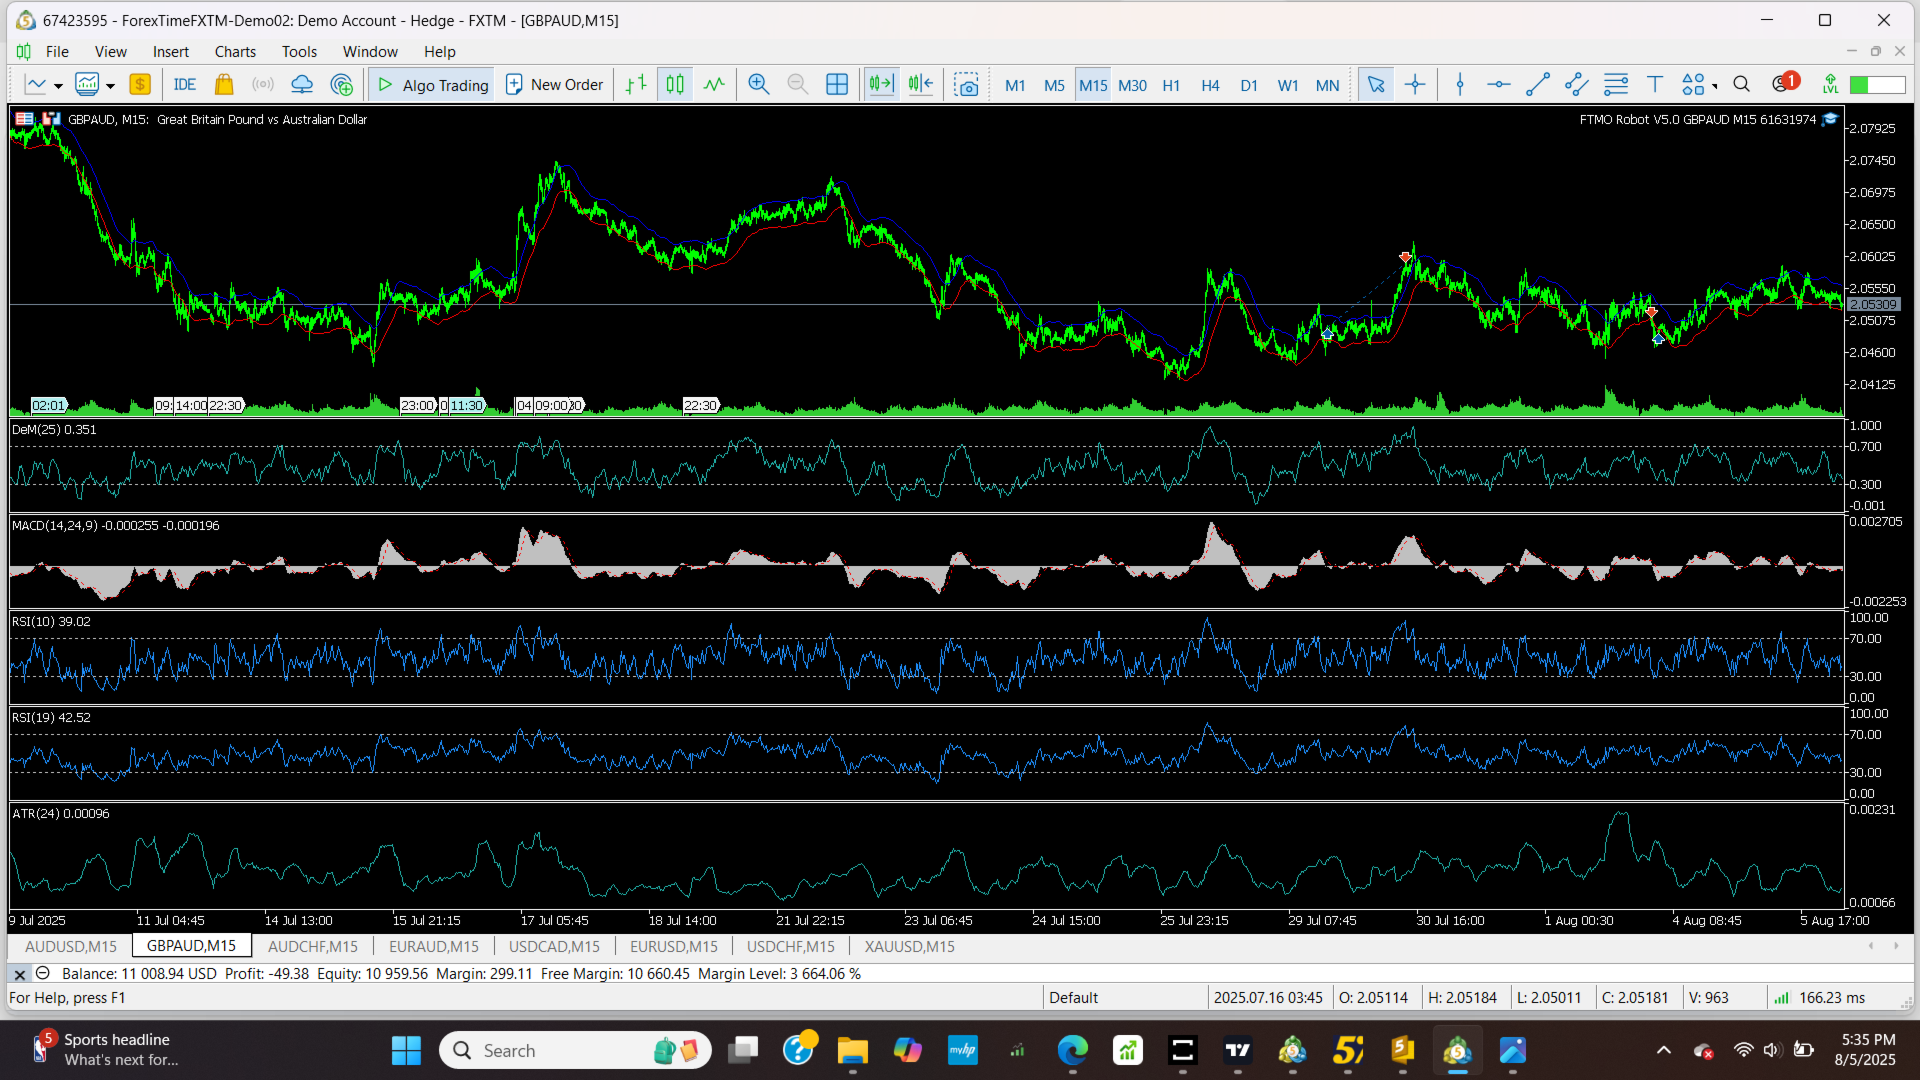
Task: Click the Windows taskbar Search box
Action: coord(575,1050)
